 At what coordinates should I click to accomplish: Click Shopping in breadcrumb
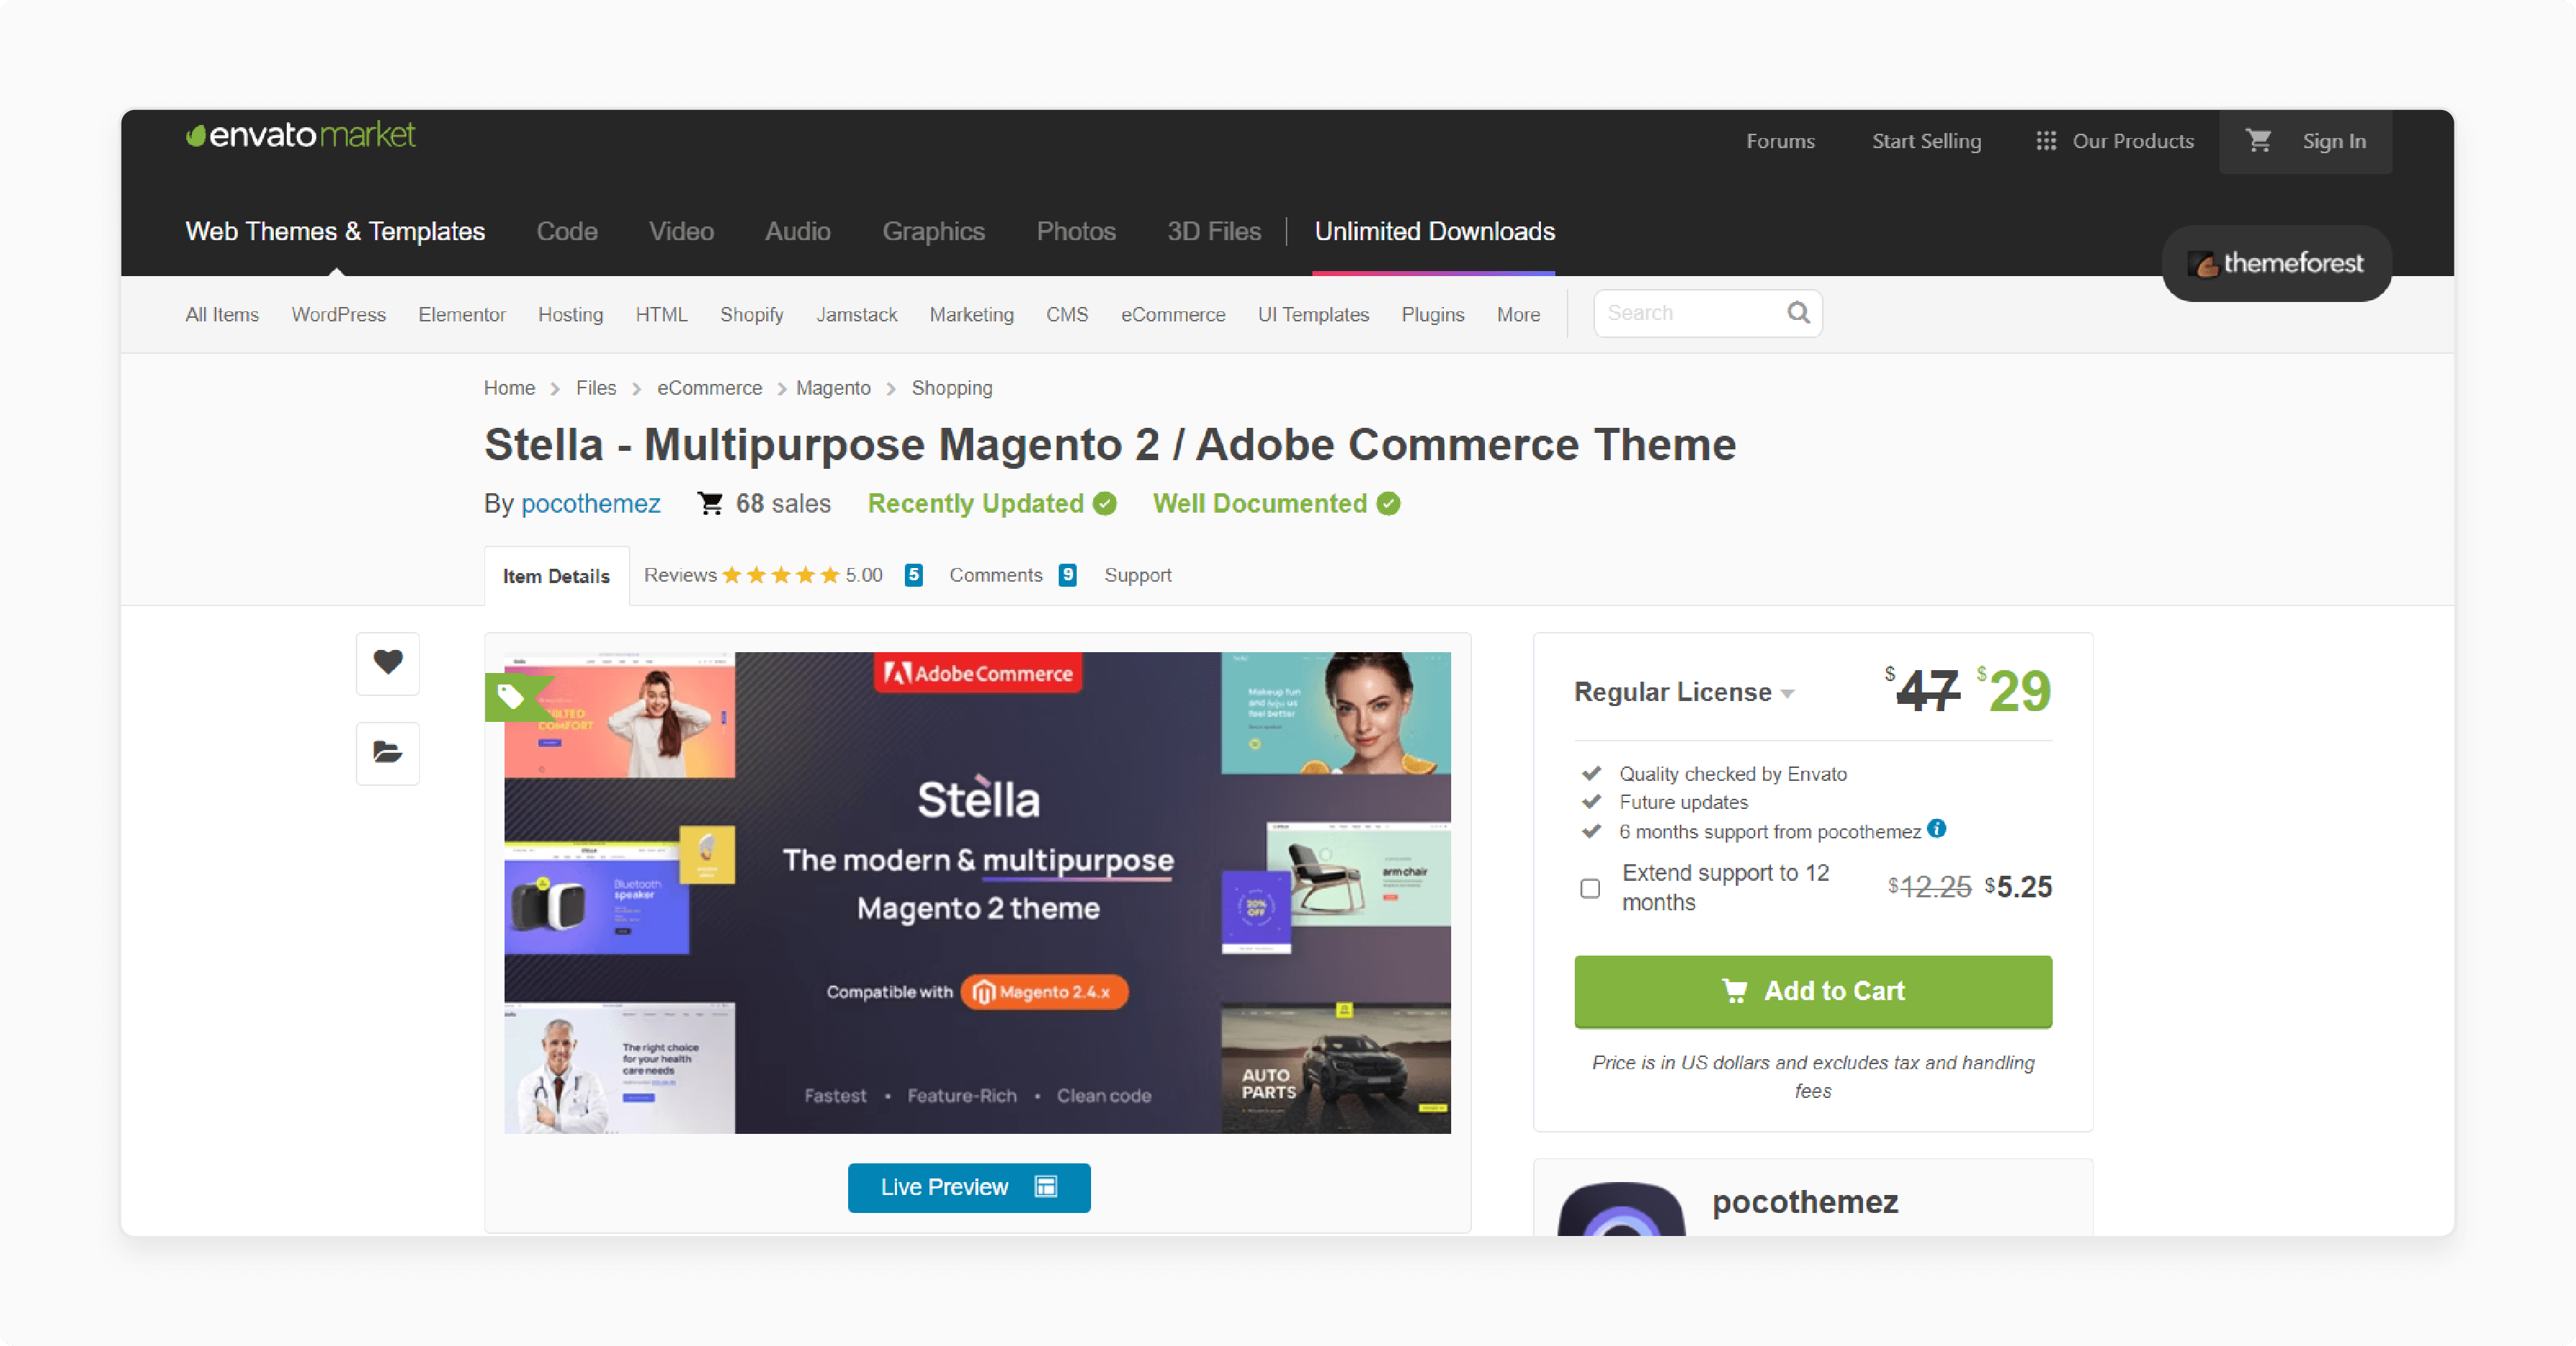click(x=951, y=388)
